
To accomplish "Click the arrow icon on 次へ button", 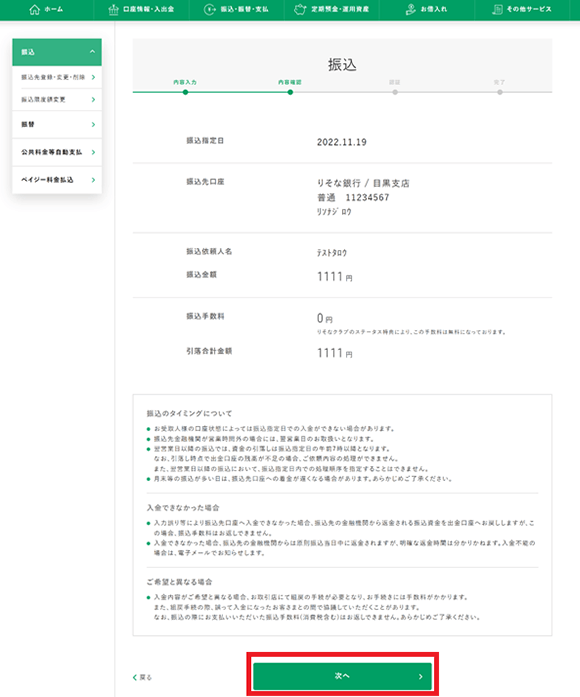I will (x=420, y=676).
